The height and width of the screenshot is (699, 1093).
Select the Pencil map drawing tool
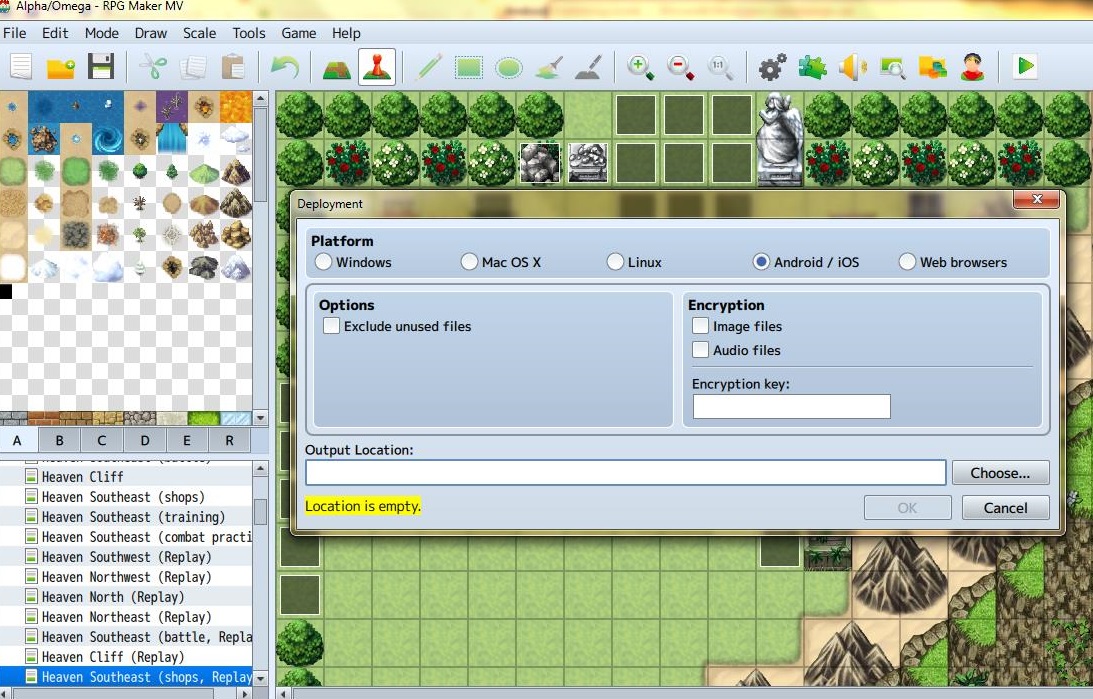click(429, 67)
